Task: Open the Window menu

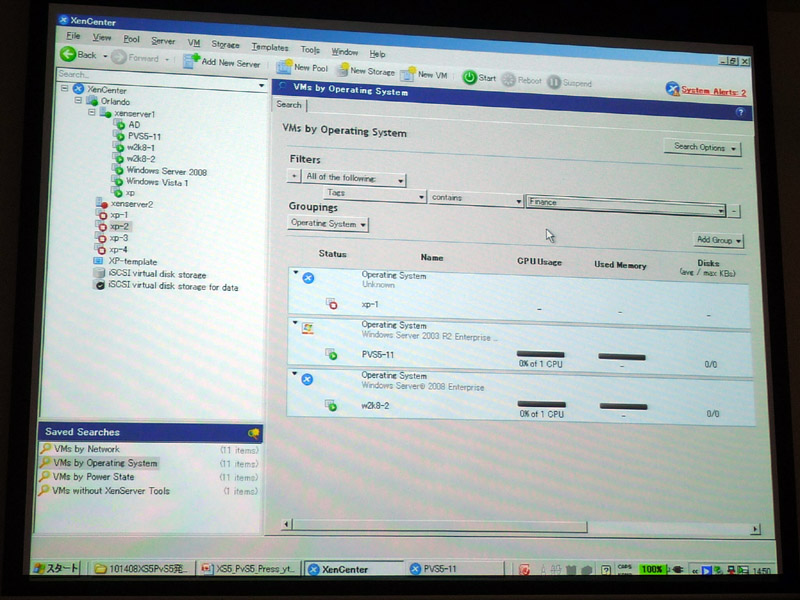Action: tap(344, 52)
